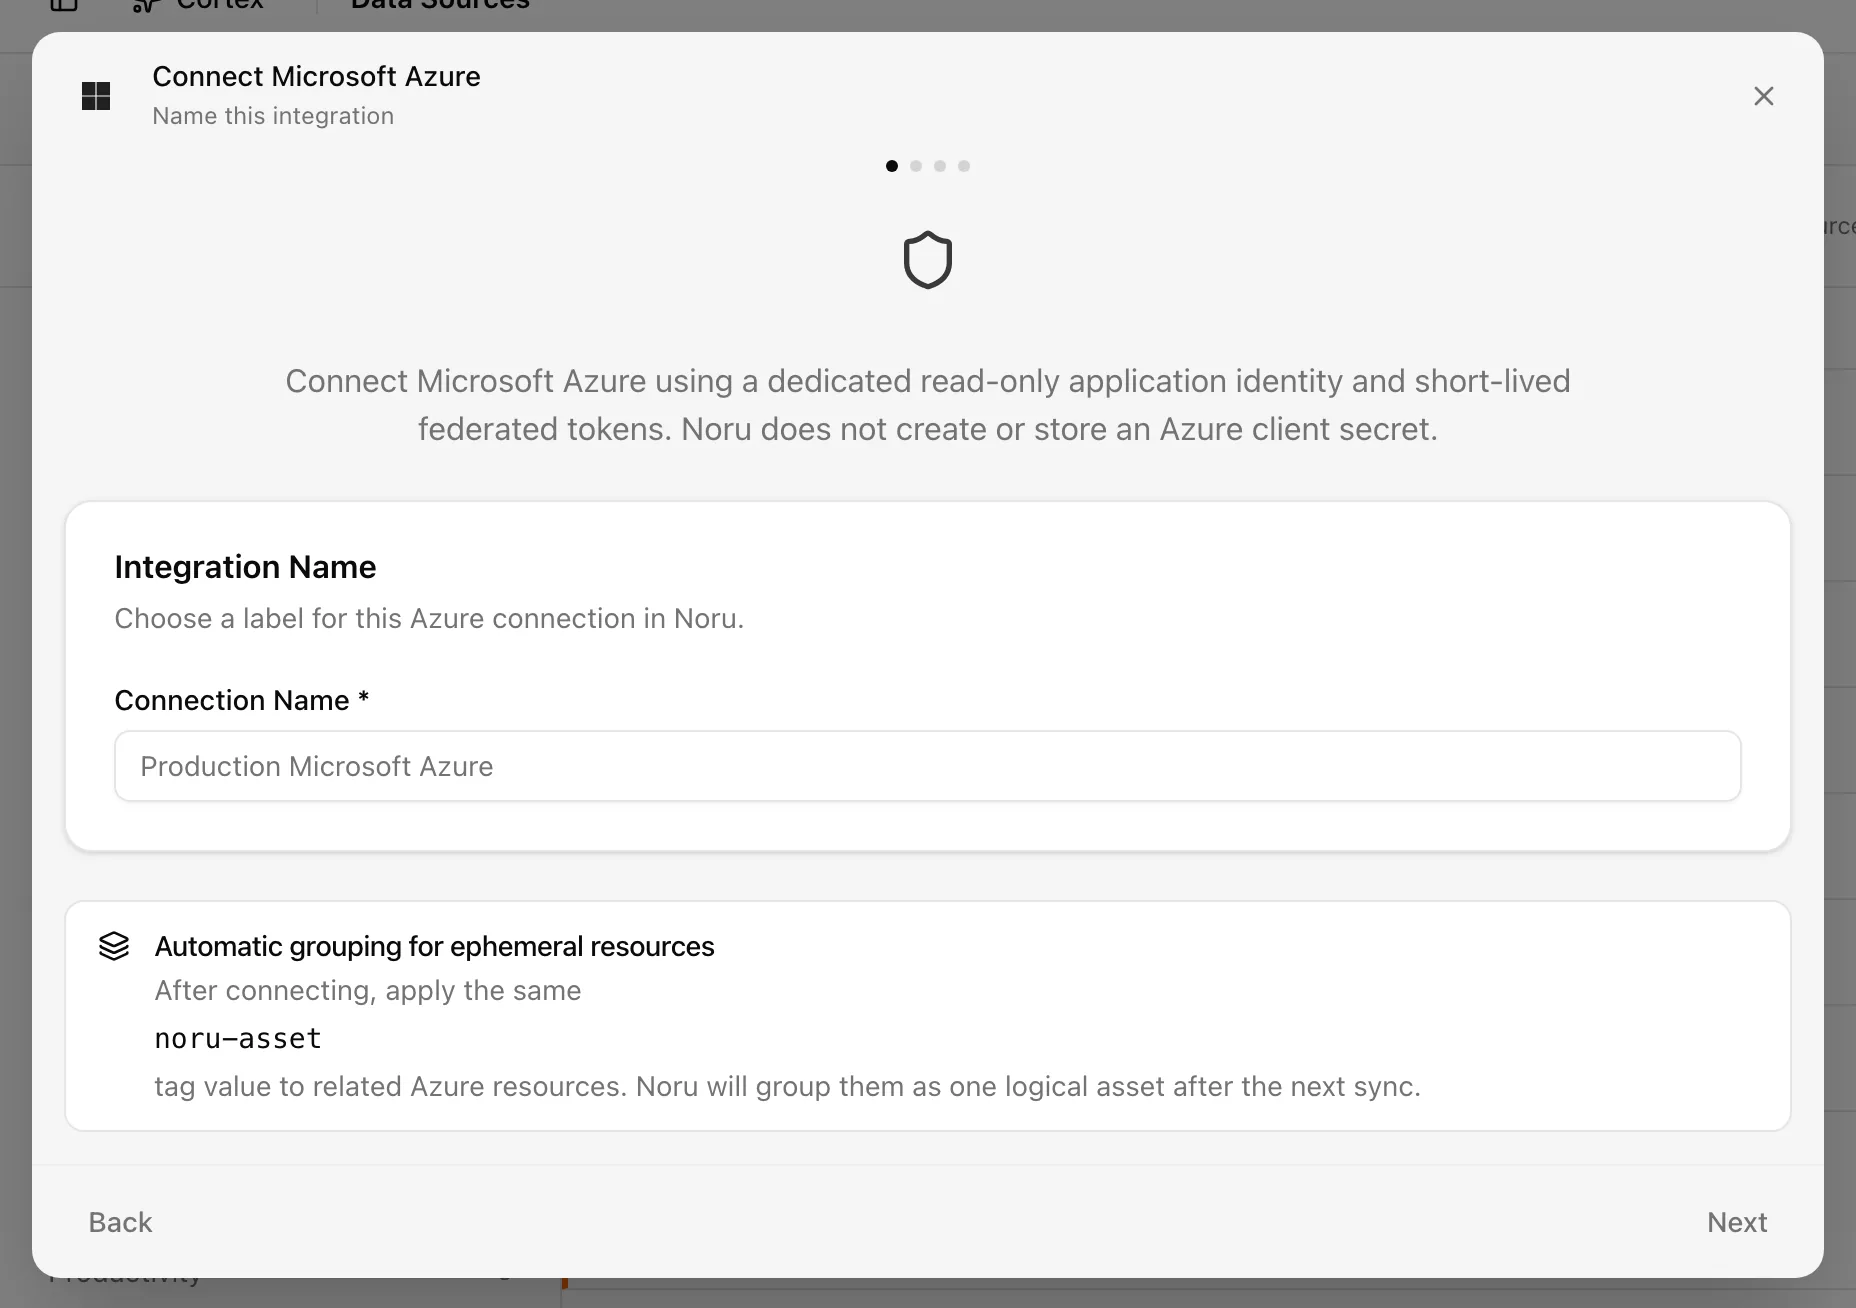Open Data Sources in background window header
The image size is (1856, 1308).
440,4
